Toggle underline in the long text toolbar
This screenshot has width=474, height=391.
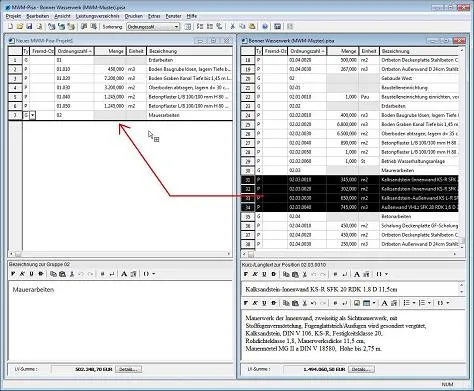click(264, 303)
